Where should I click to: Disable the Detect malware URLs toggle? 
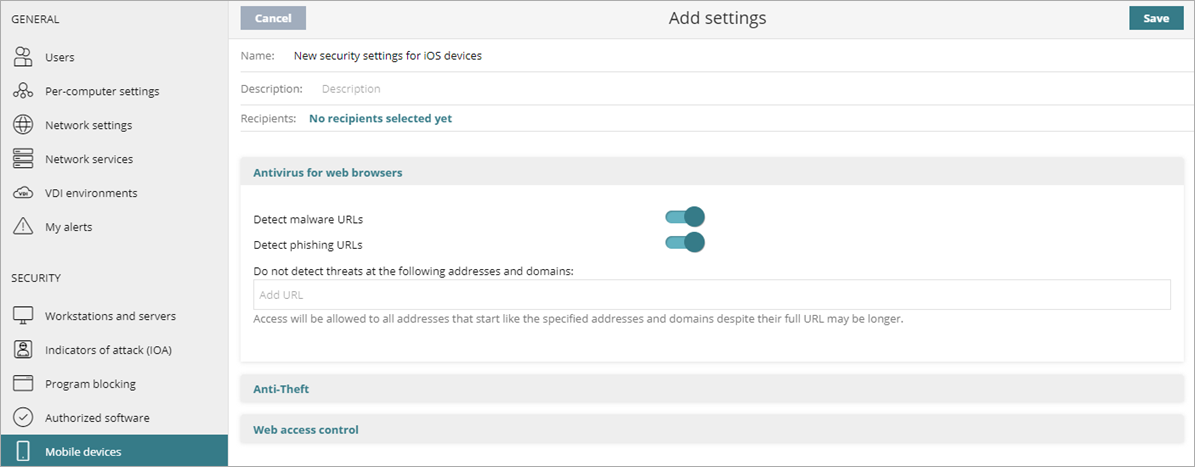pyautogui.click(x=685, y=217)
